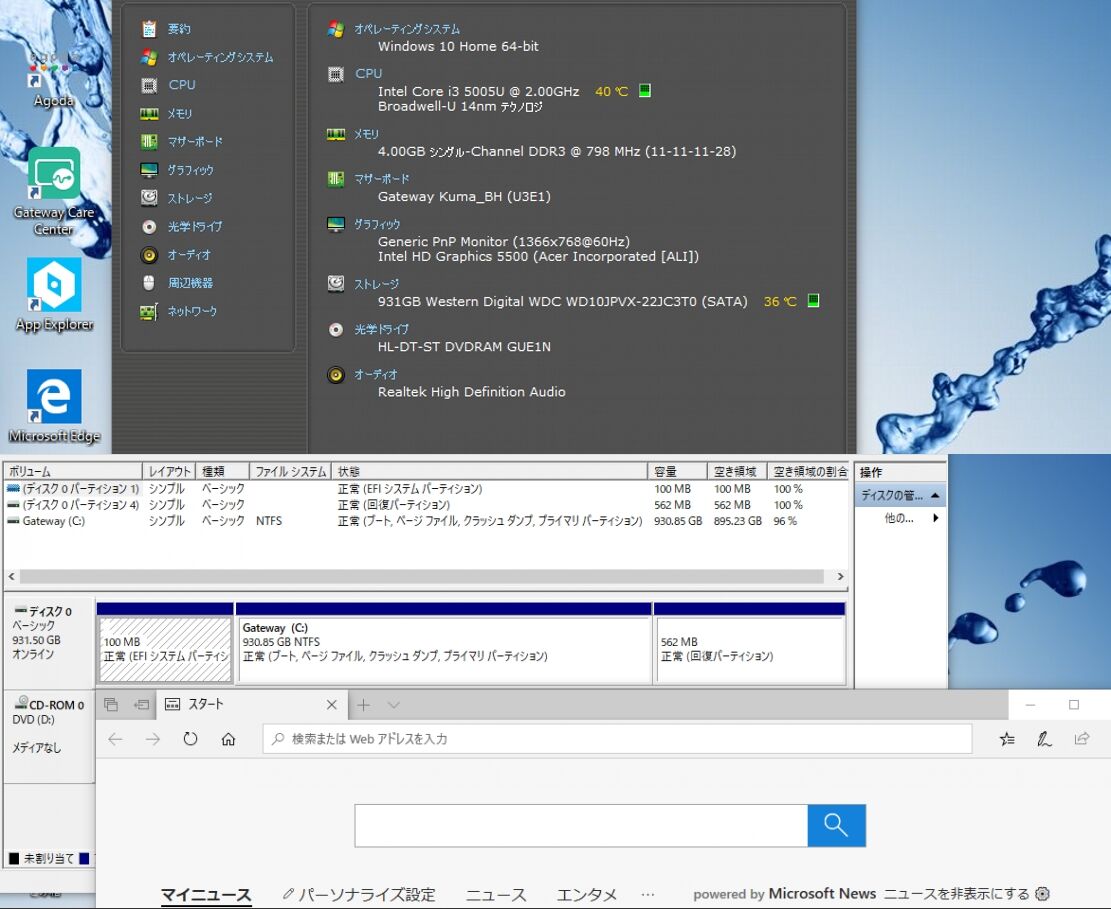
Task: Click the オーディオ speaker icon in sidebar
Action: 149,255
